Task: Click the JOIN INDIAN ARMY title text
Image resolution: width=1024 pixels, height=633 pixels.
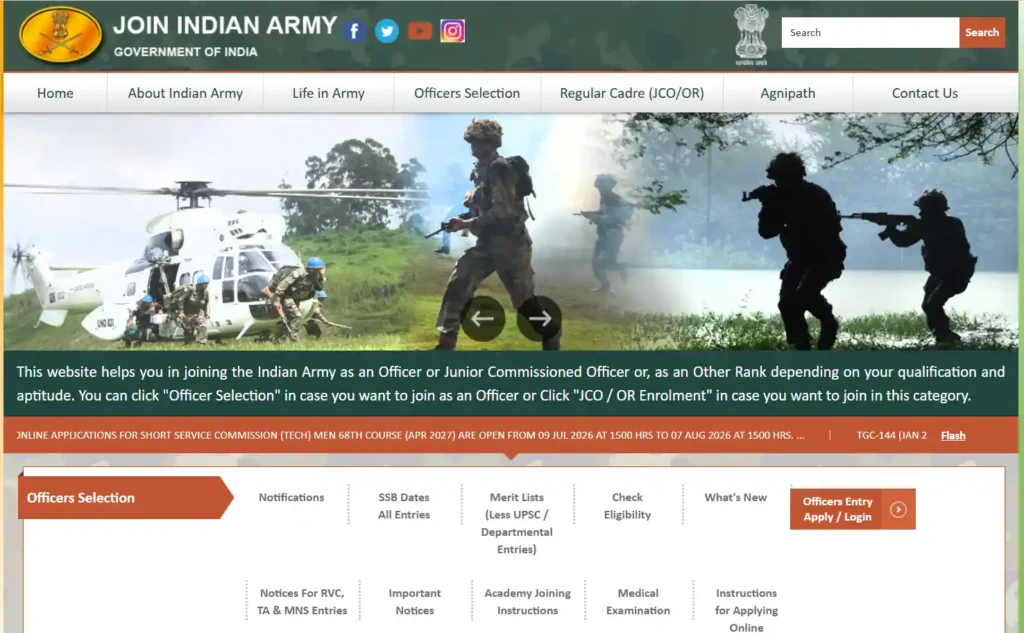Action: (x=225, y=25)
